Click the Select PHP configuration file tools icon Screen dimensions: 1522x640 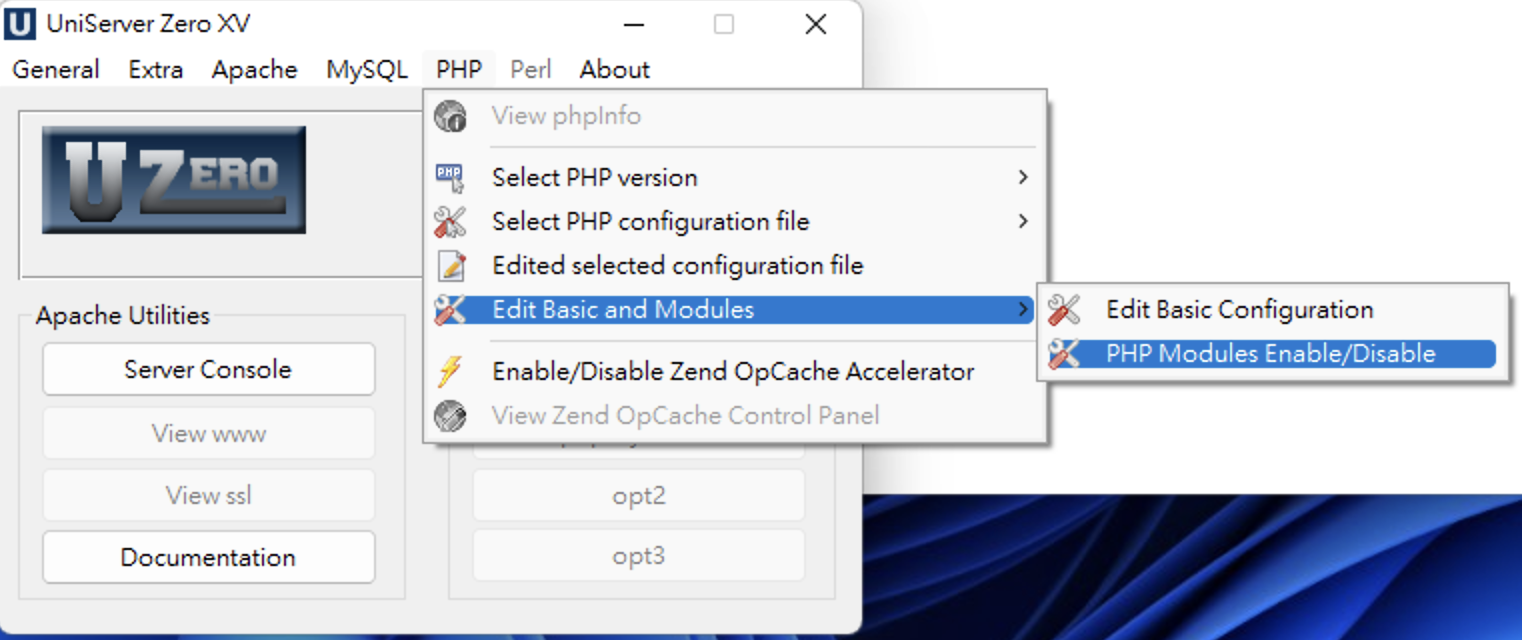[x=451, y=222]
